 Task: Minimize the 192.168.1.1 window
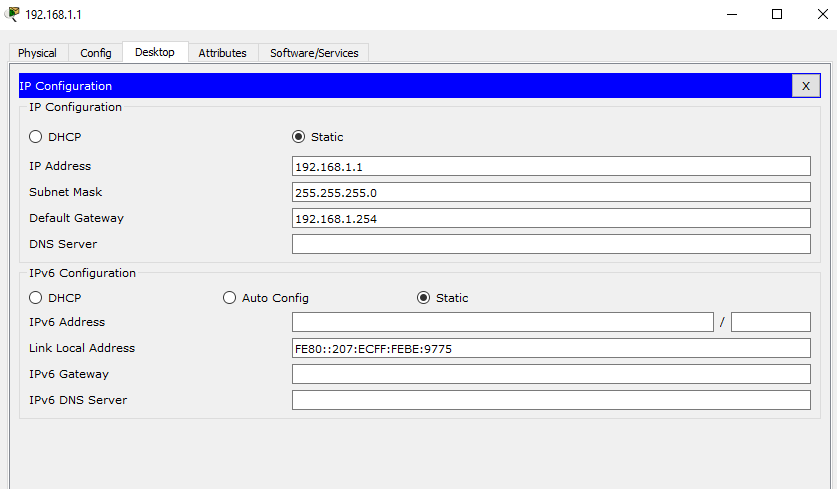[x=732, y=14]
